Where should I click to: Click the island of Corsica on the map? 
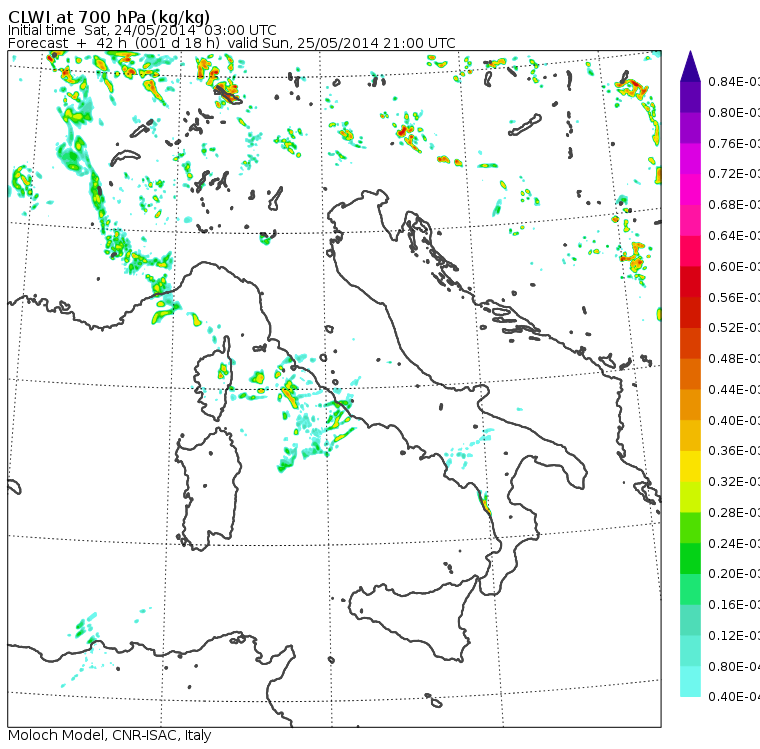(x=214, y=379)
